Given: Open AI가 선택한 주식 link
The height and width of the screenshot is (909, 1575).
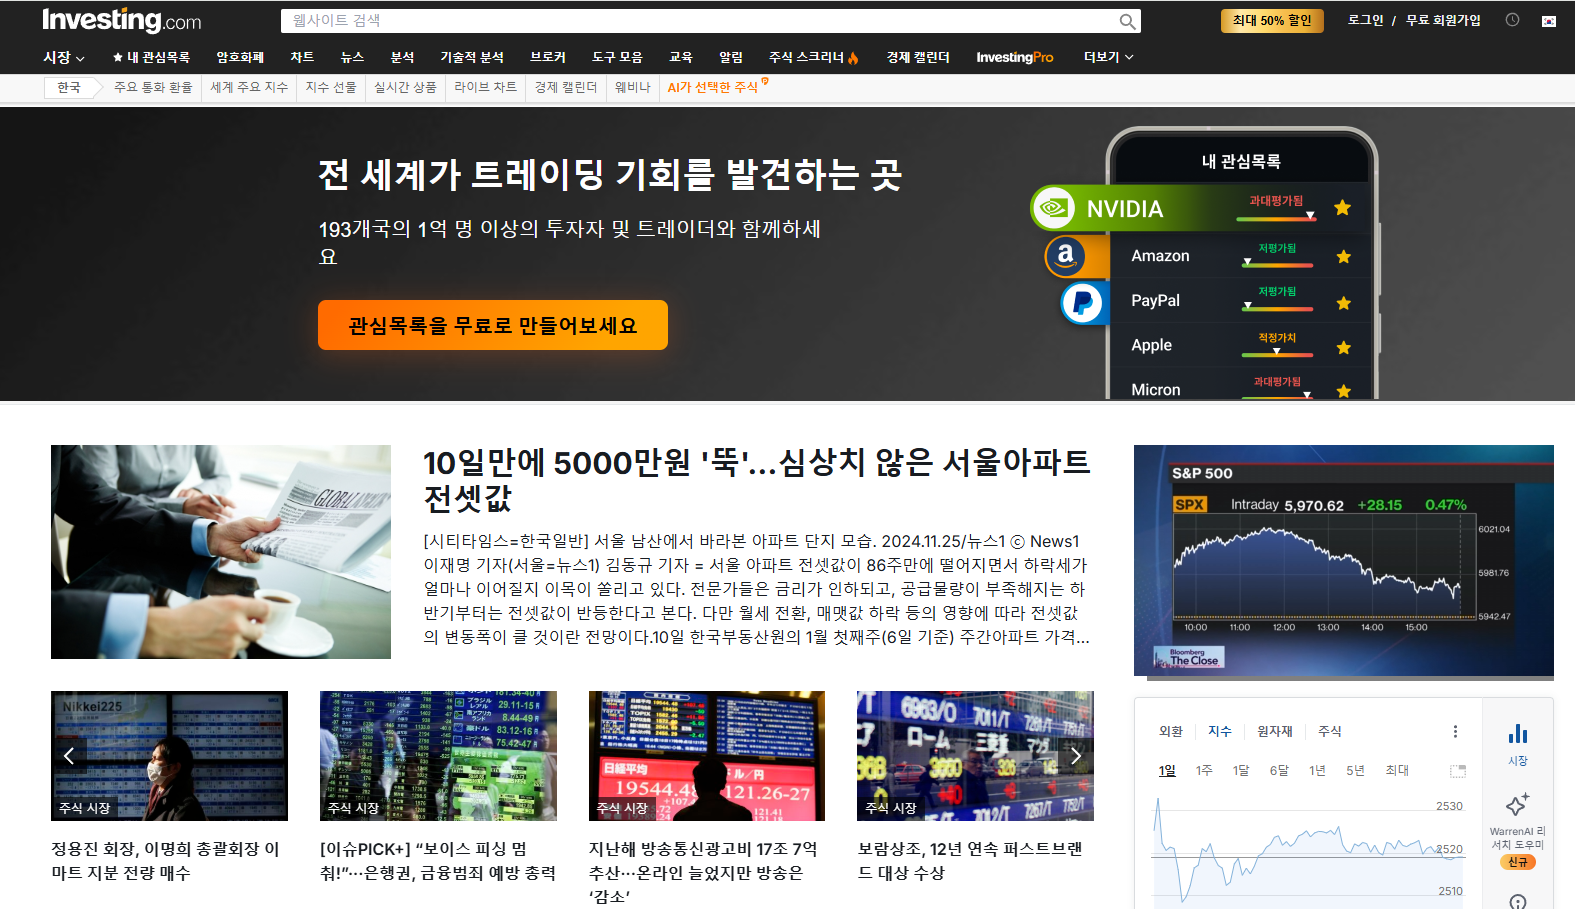Looking at the screenshot, I should (714, 88).
